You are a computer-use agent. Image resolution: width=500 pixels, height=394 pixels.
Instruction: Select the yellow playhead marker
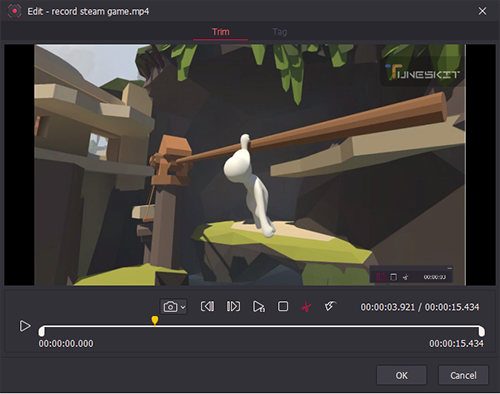(155, 321)
